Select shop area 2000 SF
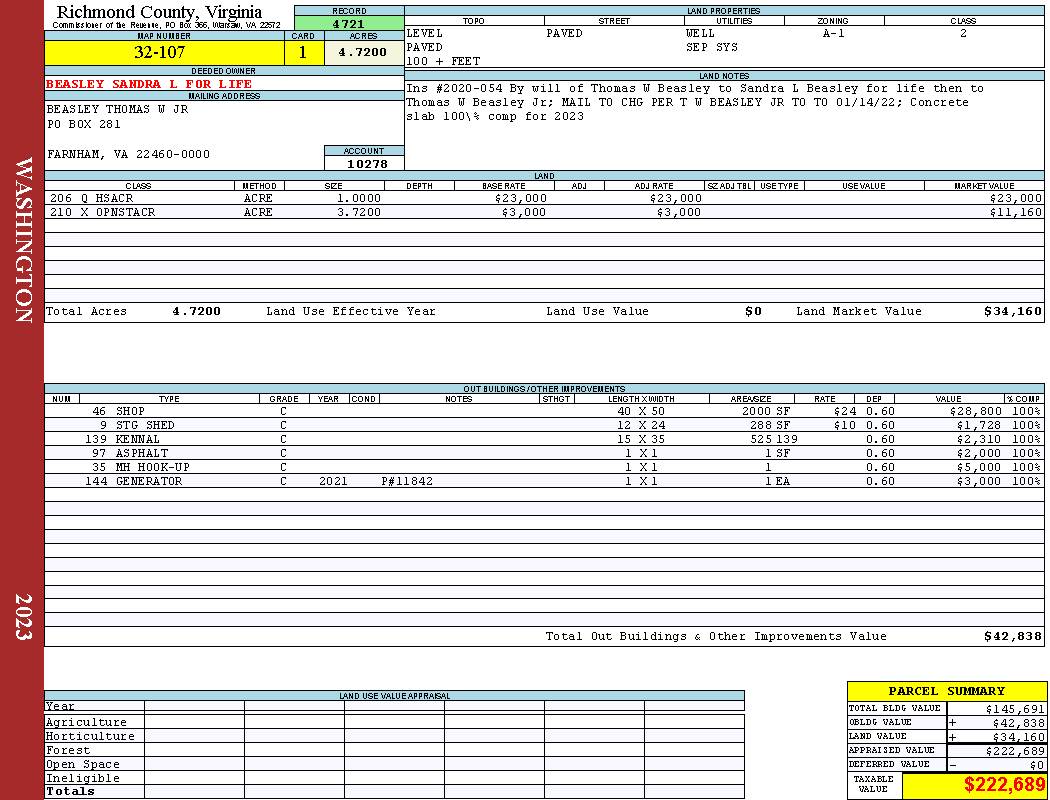Viewport: 1050px width, 800px height. click(x=766, y=411)
